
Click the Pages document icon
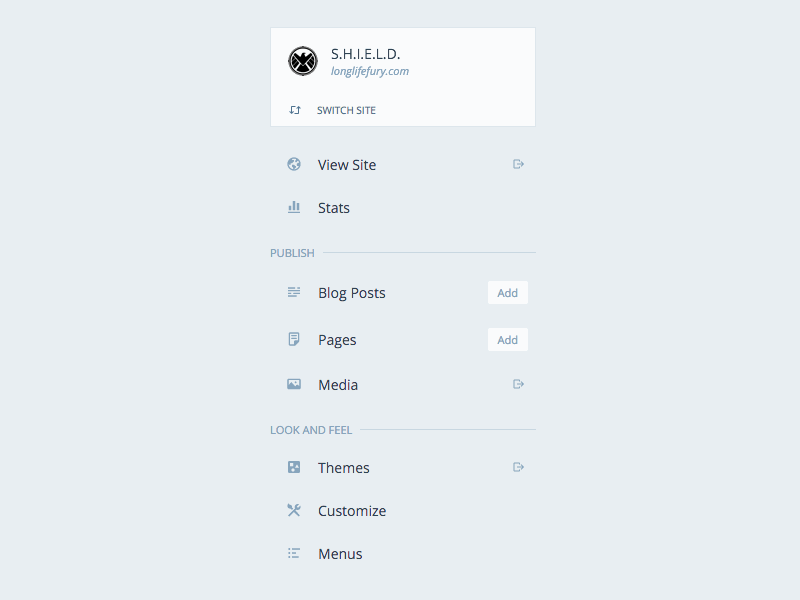293,339
